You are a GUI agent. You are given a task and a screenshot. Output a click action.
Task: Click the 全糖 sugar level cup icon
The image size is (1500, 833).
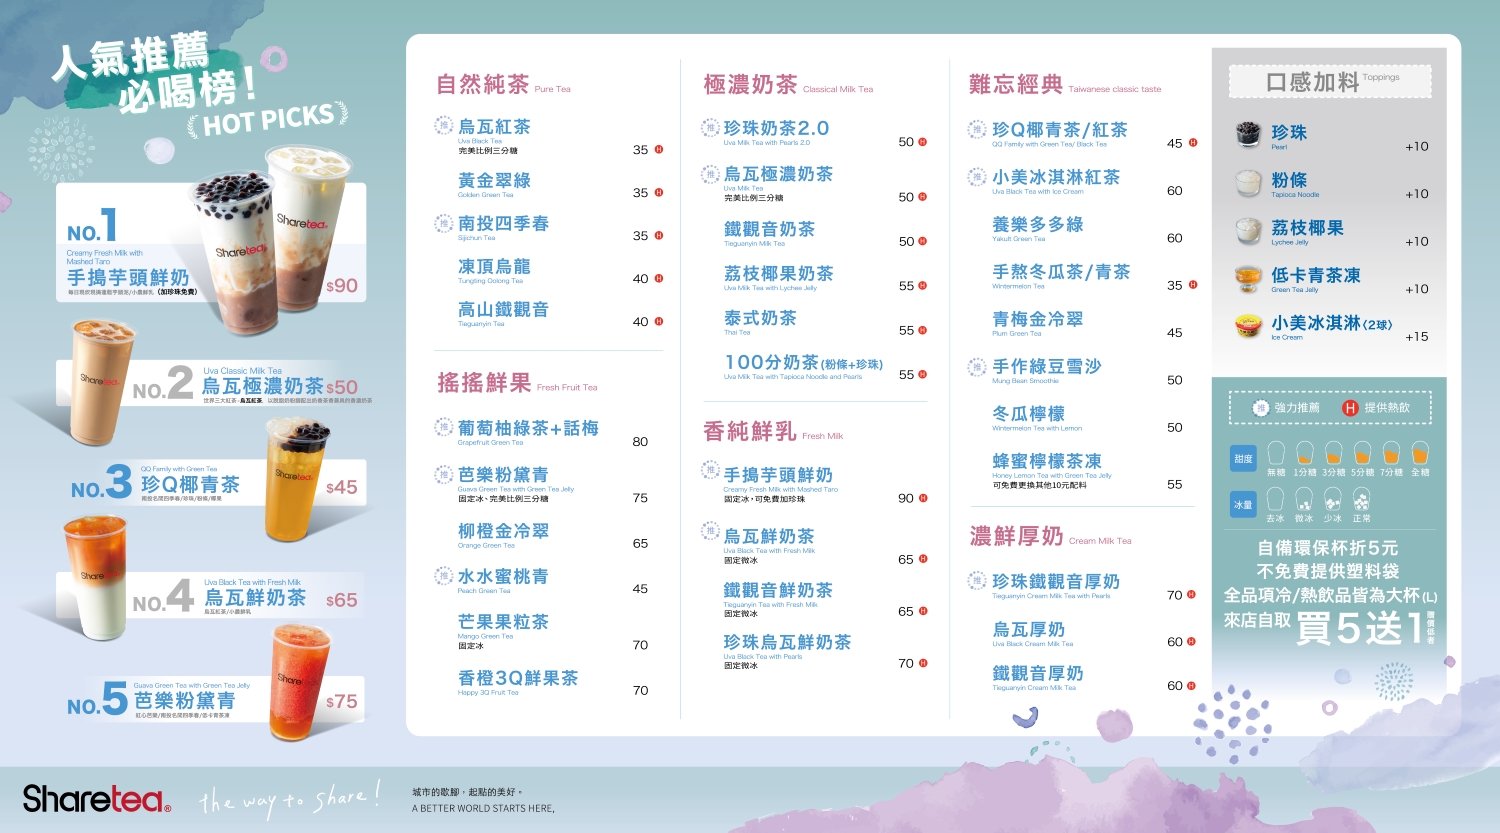1420,453
